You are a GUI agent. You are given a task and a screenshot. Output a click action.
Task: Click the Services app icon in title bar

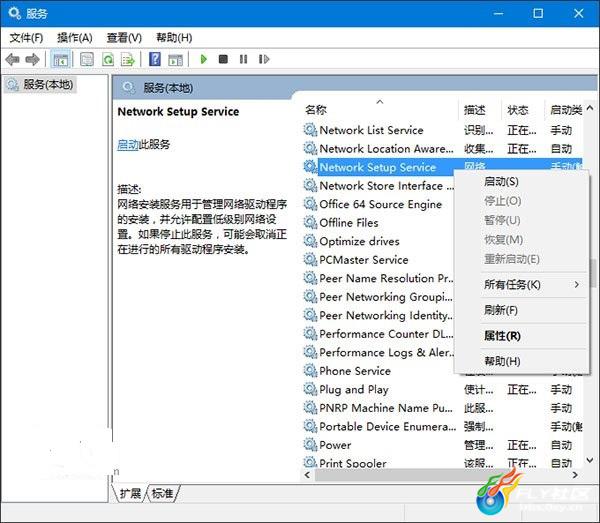click(15, 13)
